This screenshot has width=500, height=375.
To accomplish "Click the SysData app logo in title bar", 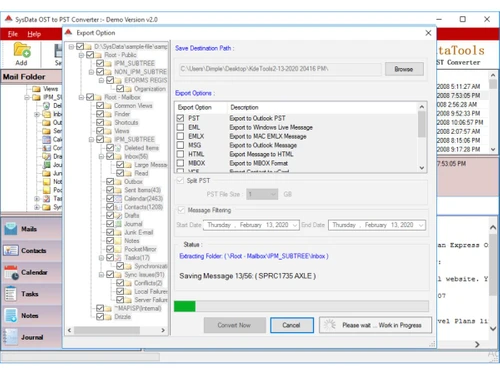I will (9, 19).
